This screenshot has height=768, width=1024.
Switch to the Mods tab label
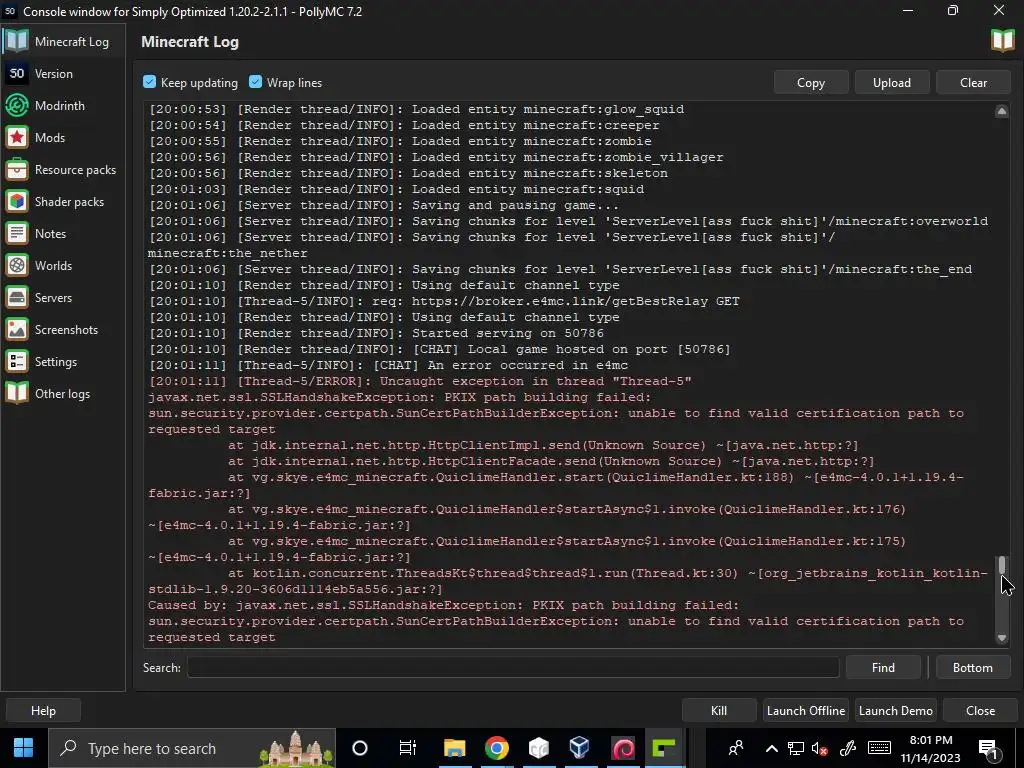[50, 138]
